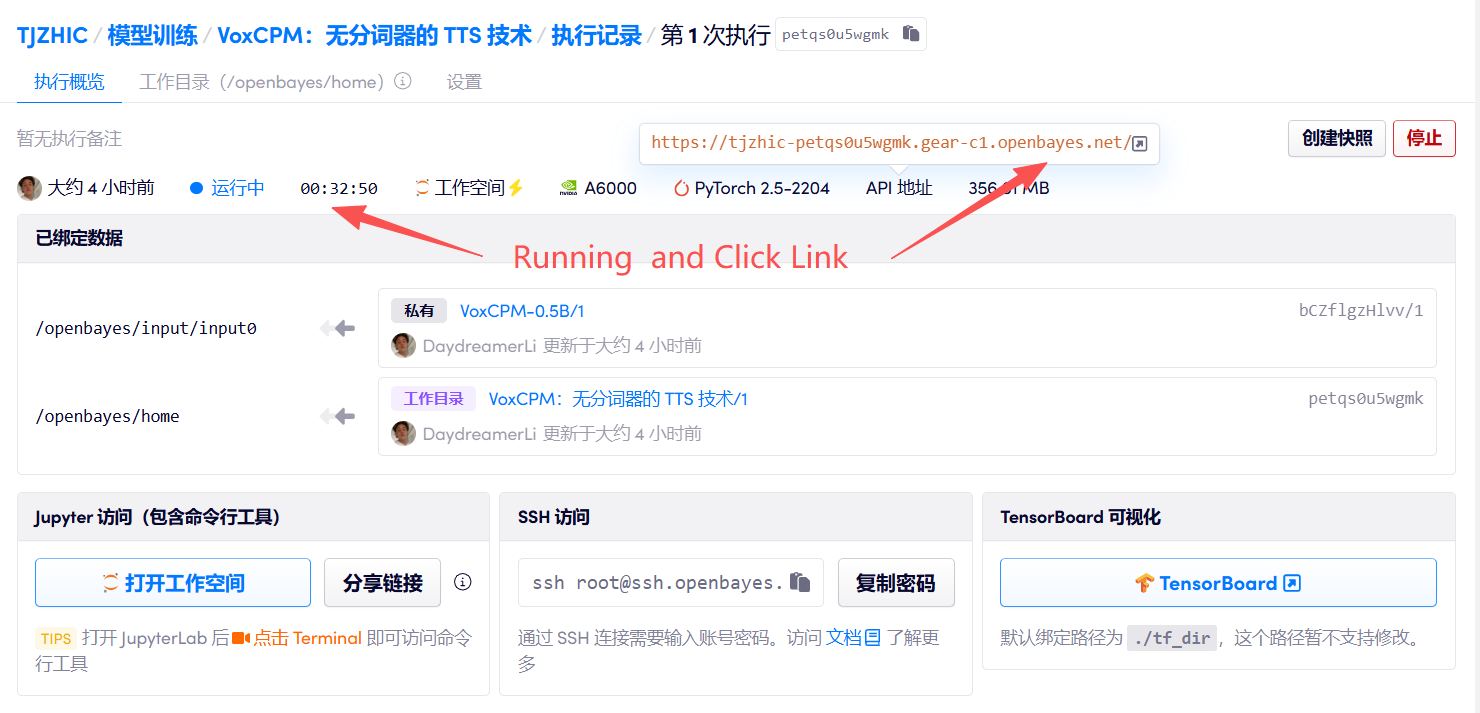Open the 工作目录 (/openbayes/home) tab

click(262, 82)
